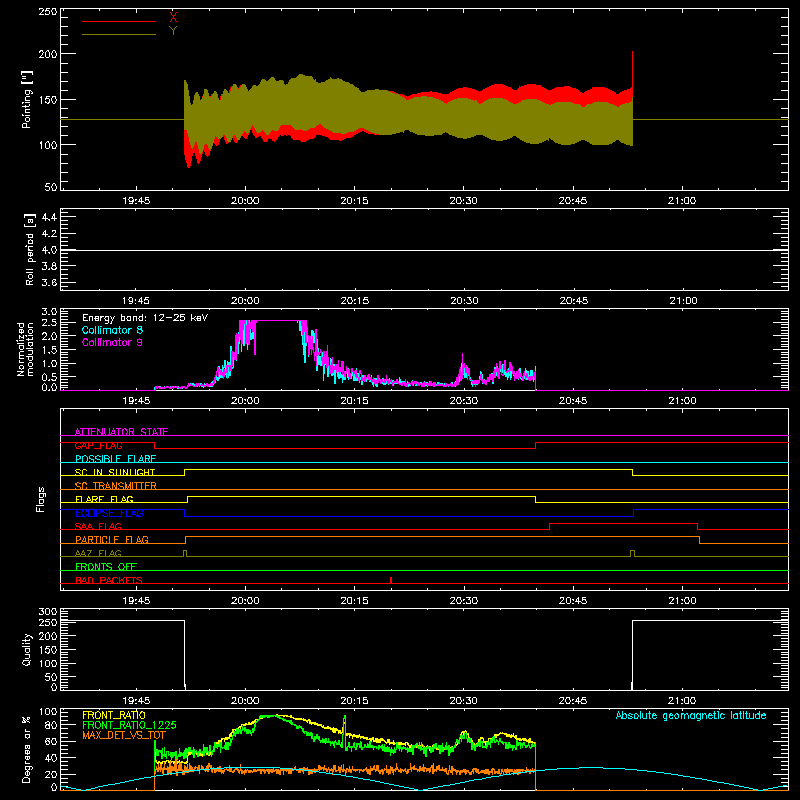Viewport: 800px width, 800px height.
Task: Click 20:30 tick label under modulation plot
Action: [x=464, y=401]
